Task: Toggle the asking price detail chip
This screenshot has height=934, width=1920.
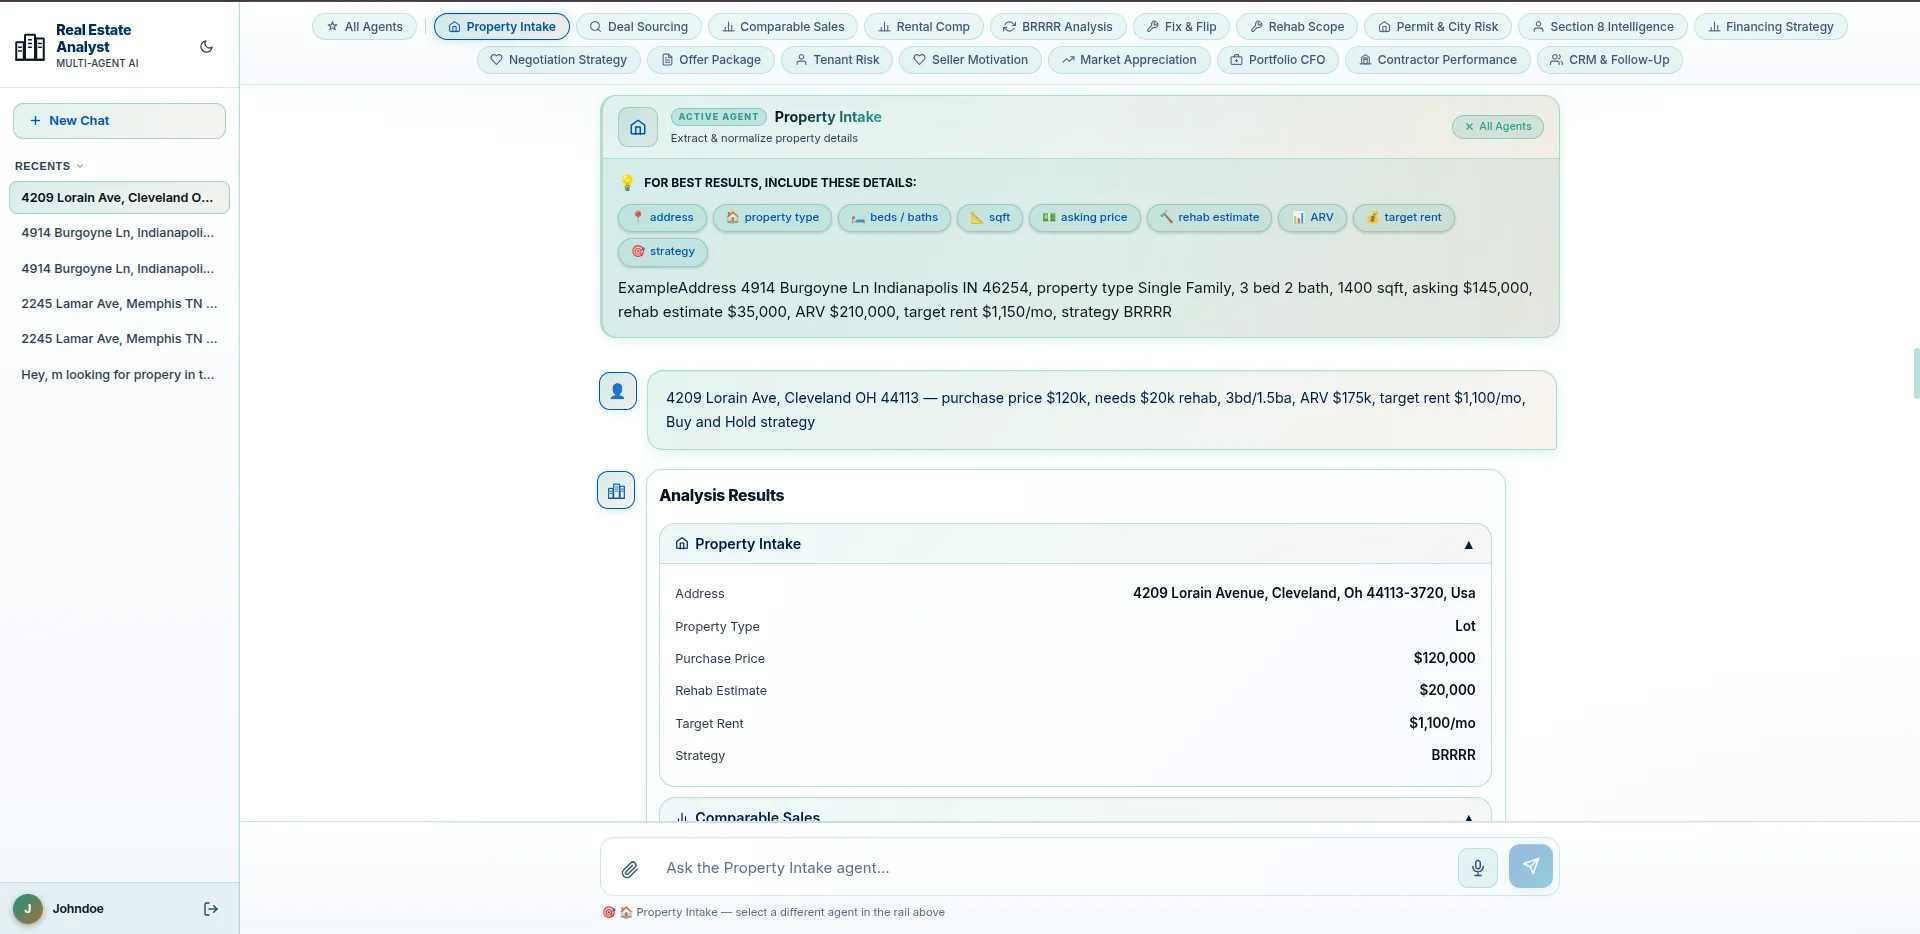Action: click(1084, 218)
